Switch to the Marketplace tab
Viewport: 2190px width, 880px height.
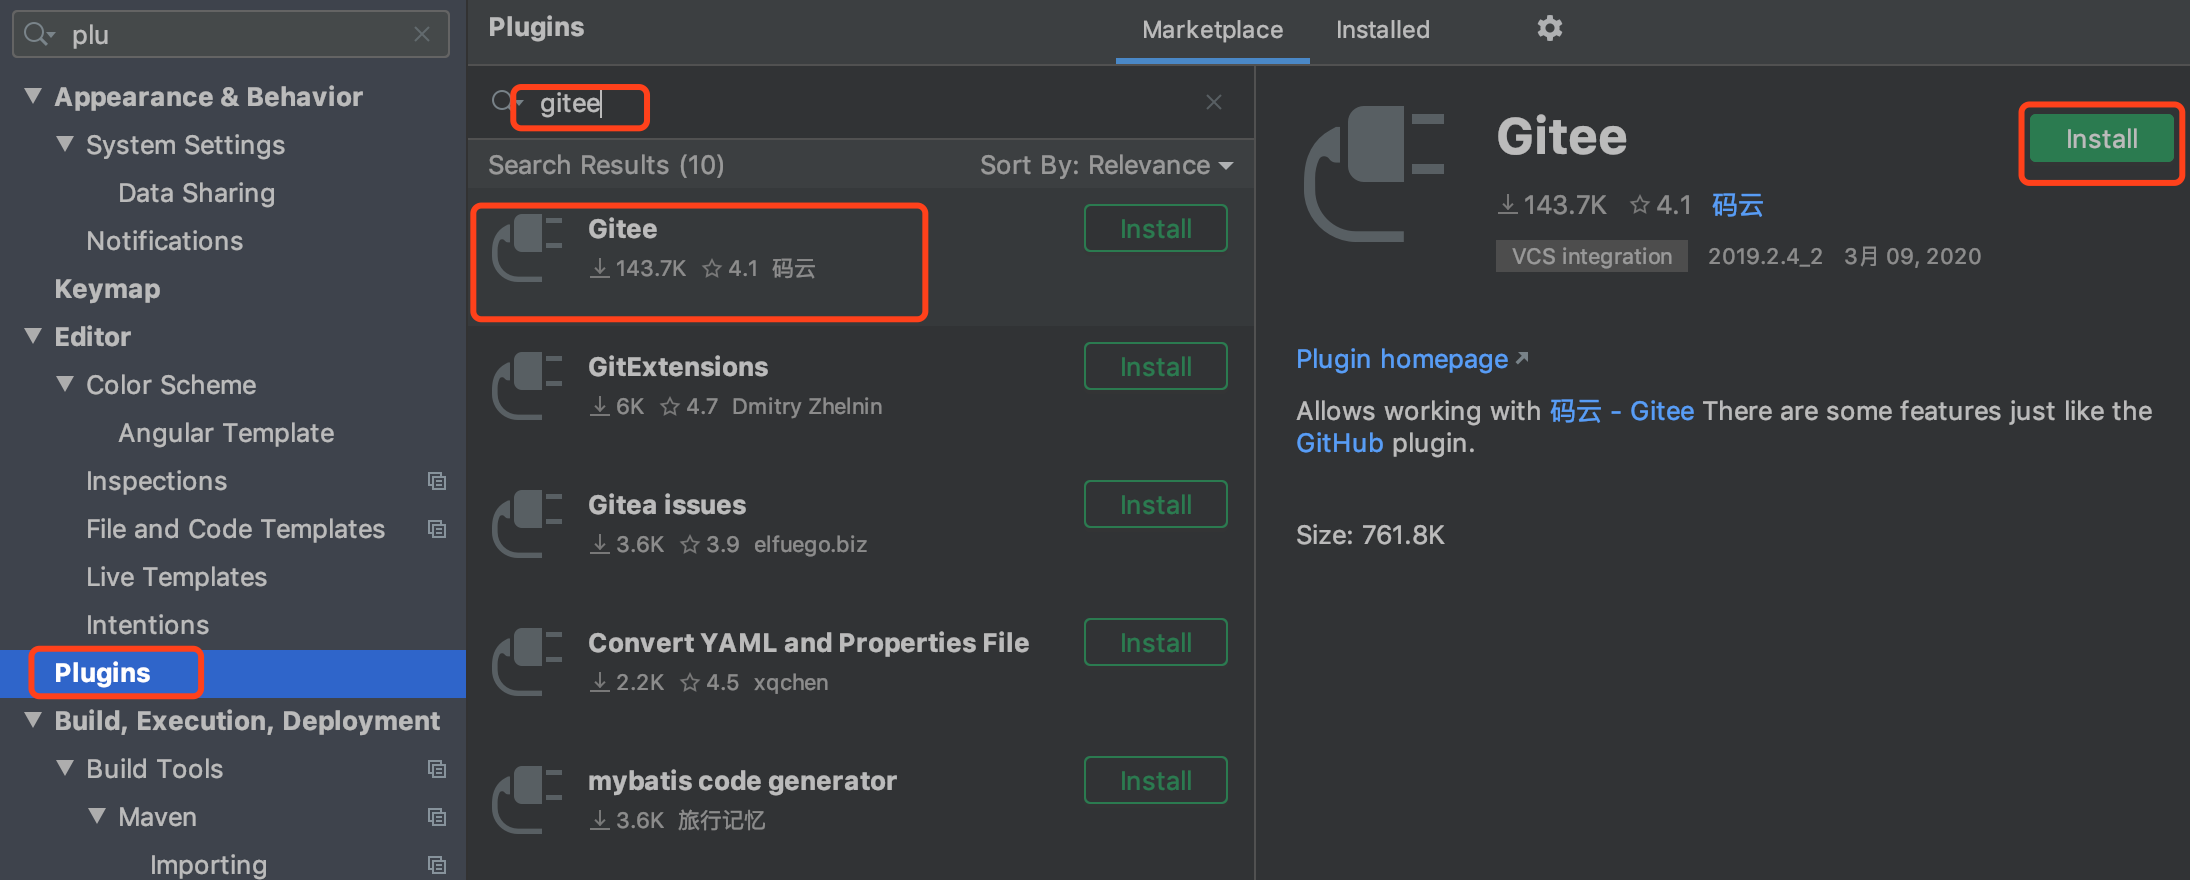tap(1212, 30)
